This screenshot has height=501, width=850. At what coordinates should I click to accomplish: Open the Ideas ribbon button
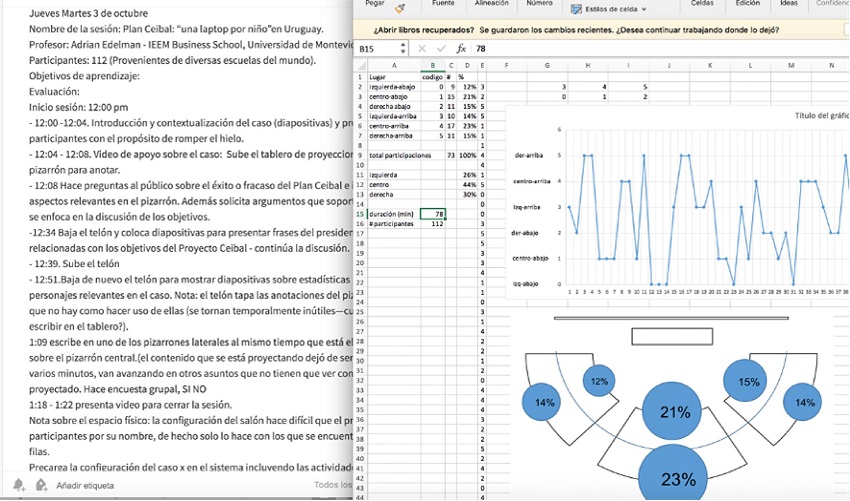(x=789, y=3)
